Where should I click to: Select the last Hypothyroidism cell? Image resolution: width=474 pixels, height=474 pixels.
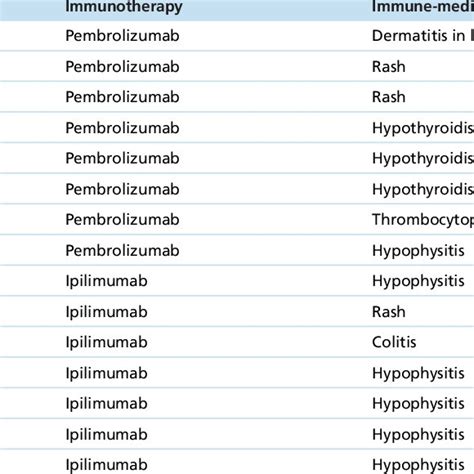click(x=423, y=189)
